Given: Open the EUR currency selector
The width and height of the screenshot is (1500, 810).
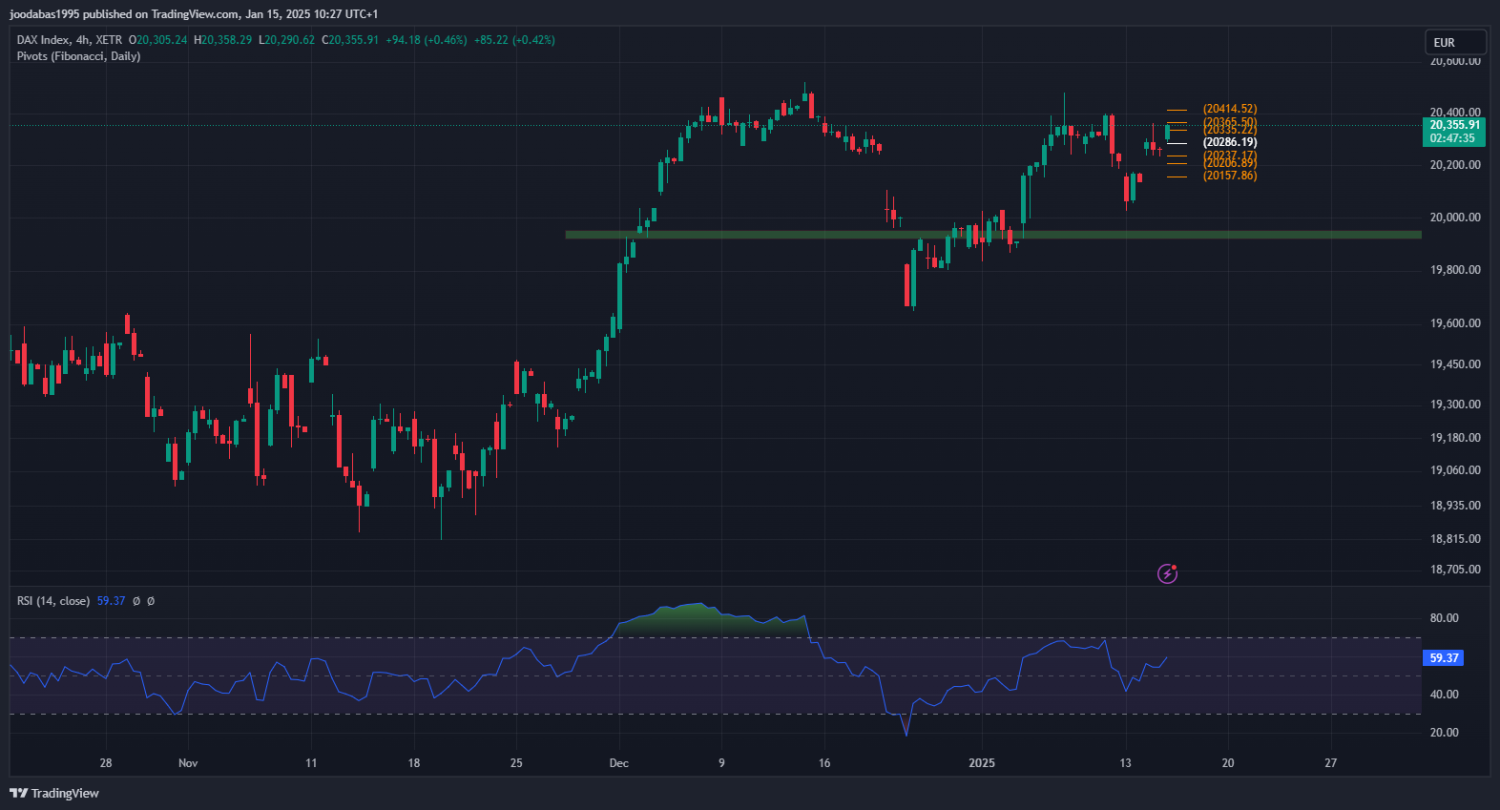Looking at the screenshot, I should (x=1443, y=43).
